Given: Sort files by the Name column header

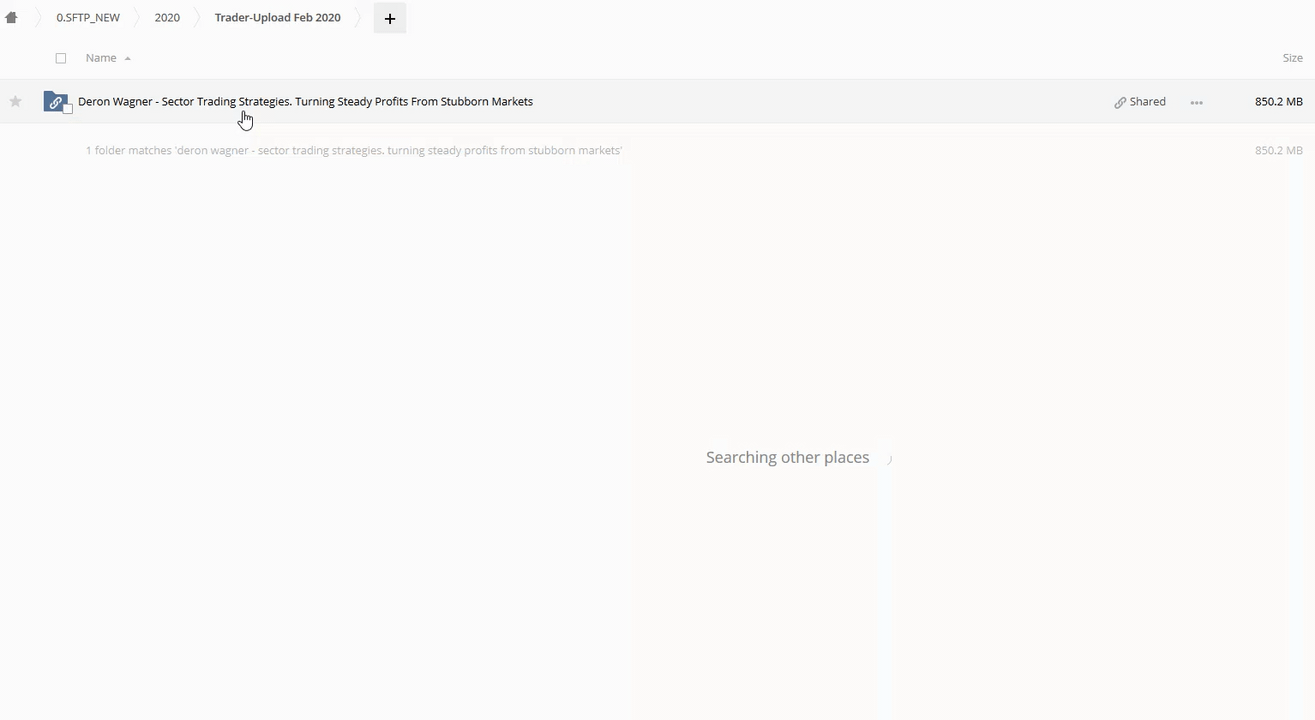Looking at the screenshot, I should click(101, 58).
